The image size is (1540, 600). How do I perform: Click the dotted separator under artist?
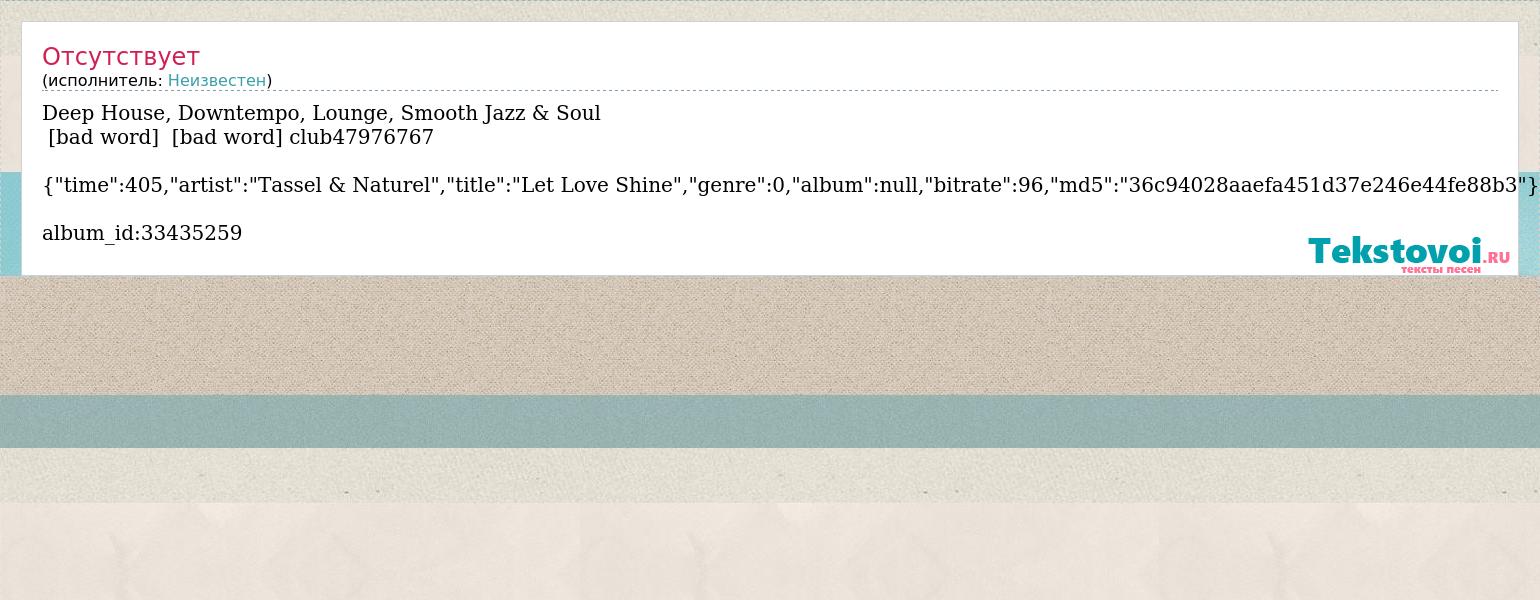pyautogui.click(x=770, y=91)
